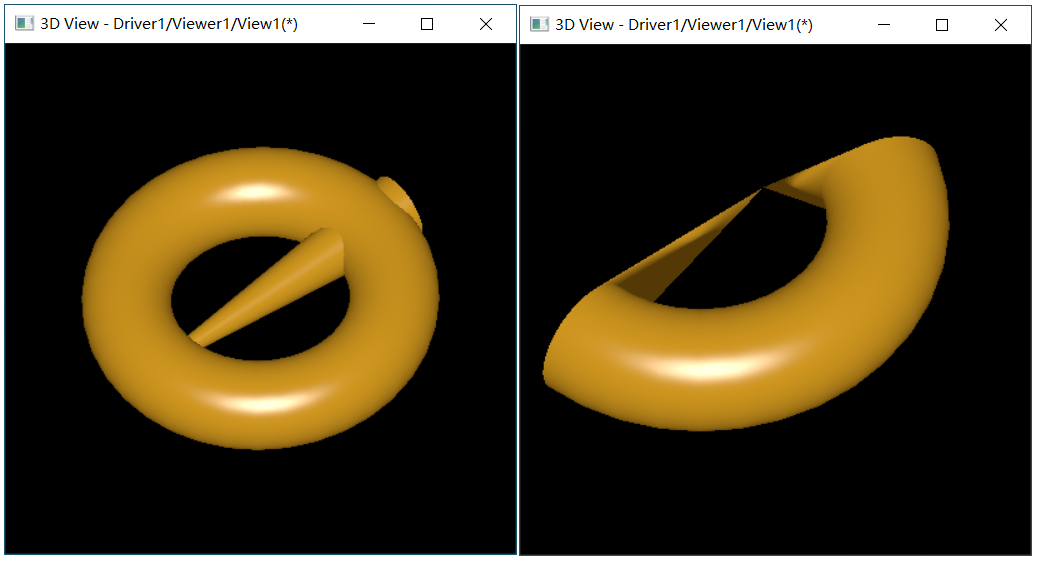Screen dimensions: 1039x564
Task: Click the right 3D View window's app icon
Action: (x=539, y=24)
